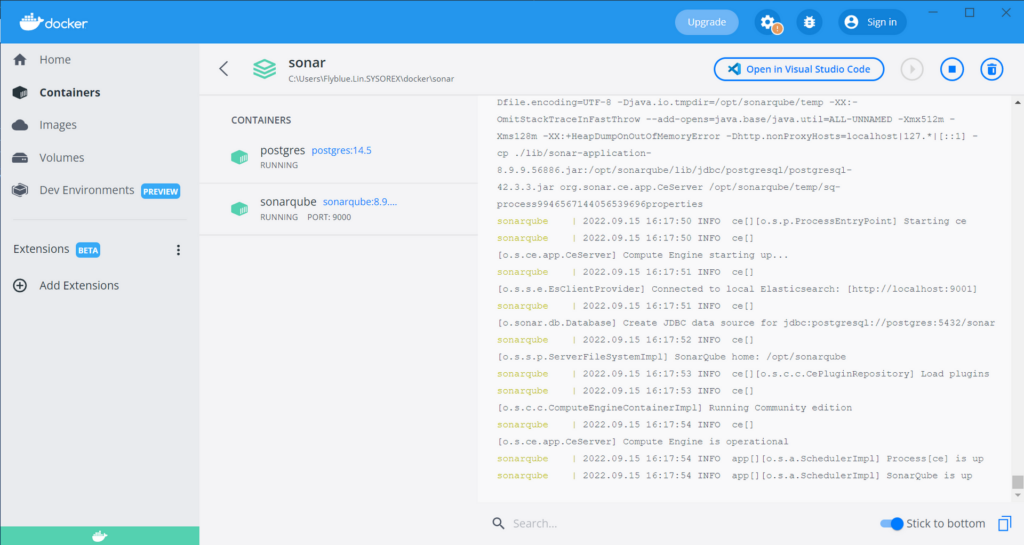Click the Docker whale logo
The image size is (1024, 545).
point(53,22)
